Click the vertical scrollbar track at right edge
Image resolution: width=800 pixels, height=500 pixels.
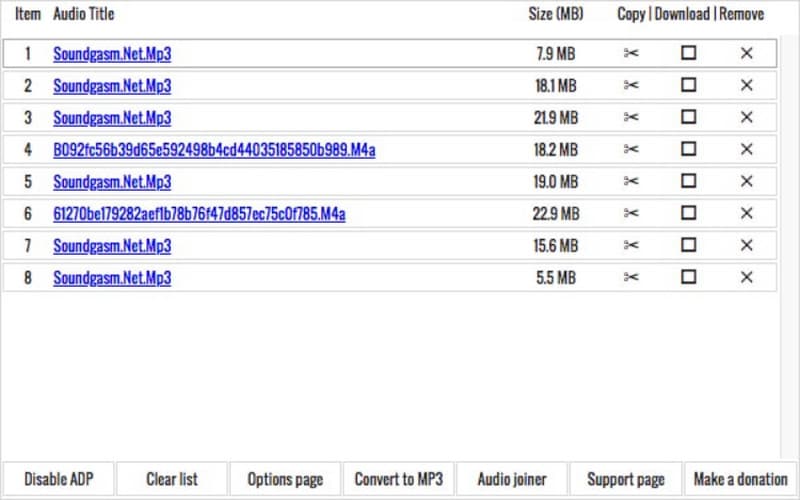[788, 245]
